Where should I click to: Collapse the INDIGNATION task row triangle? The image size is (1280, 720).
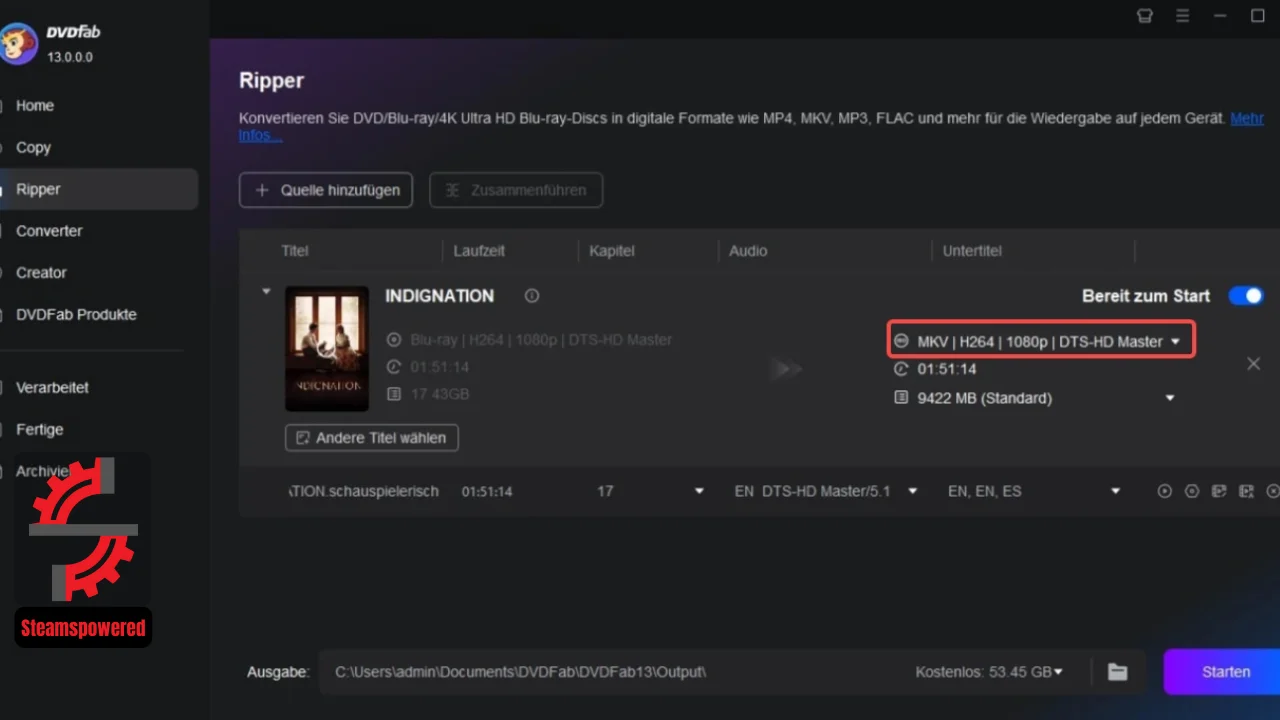[x=266, y=292]
